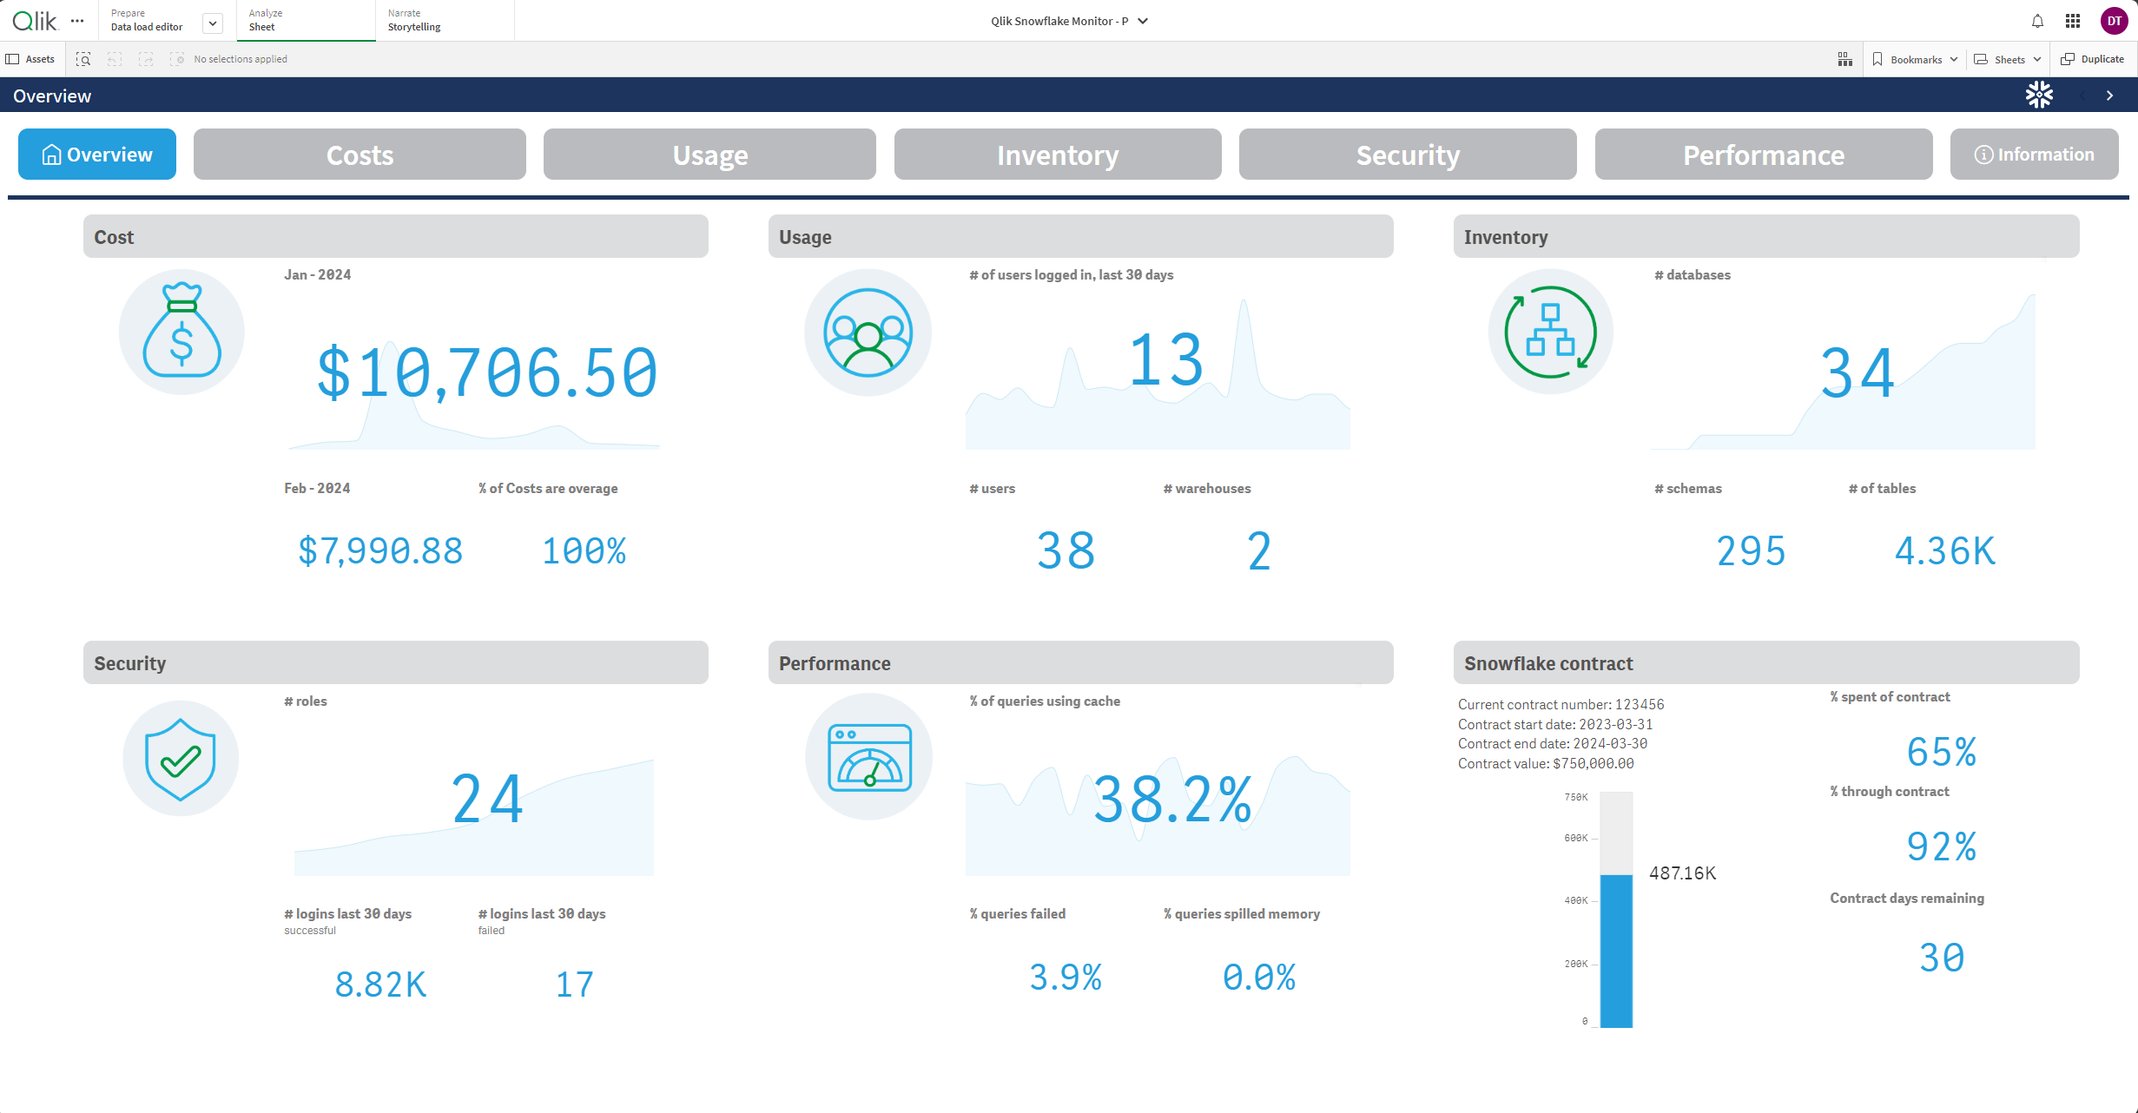Go to the Costs sheet
The height and width of the screenshot is (1113, 2138).
(x=360, y=154)
